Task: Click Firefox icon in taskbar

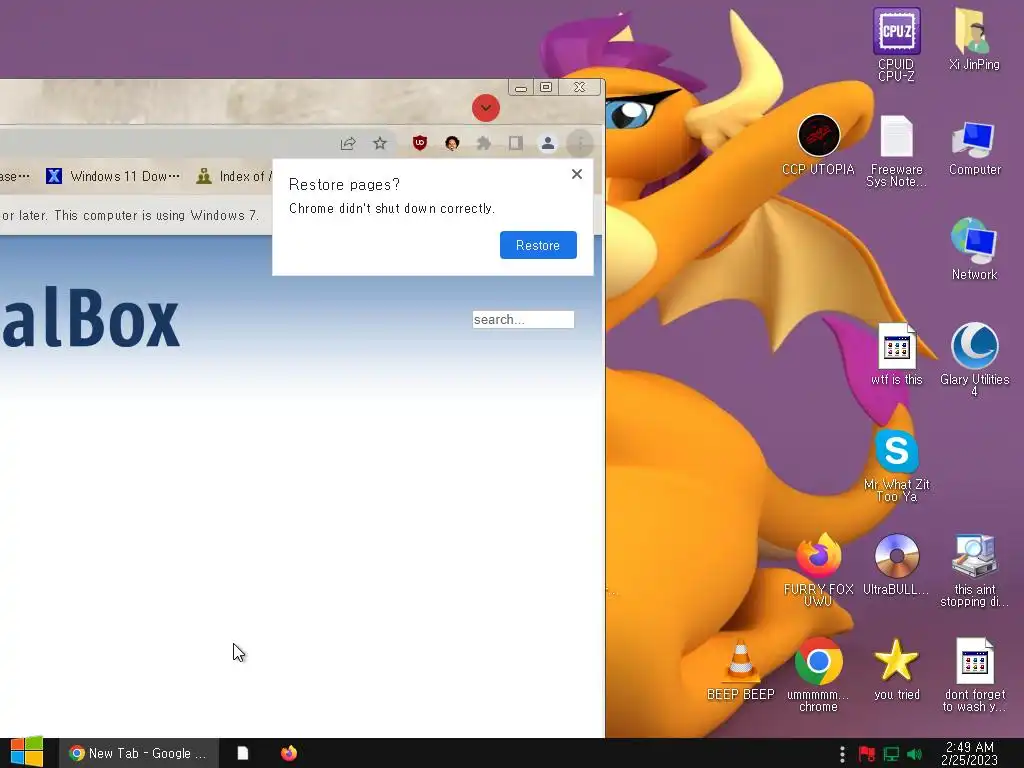Action: (x=289, y=753)
